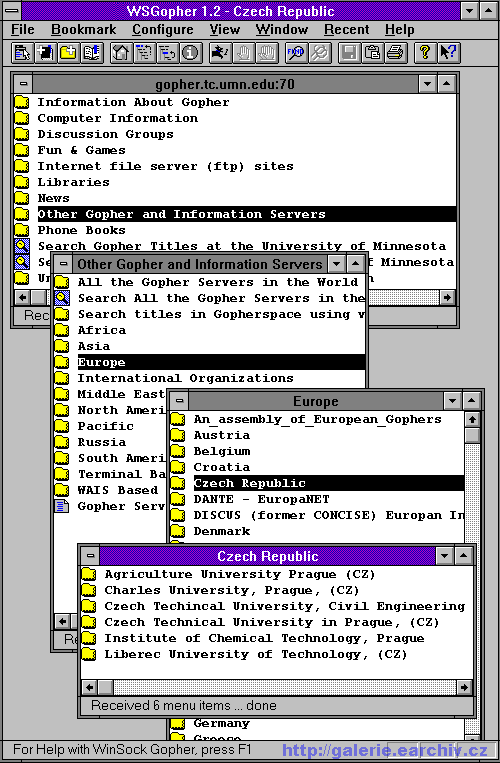Select An_assembly_of_European_Gophers entry
Image resolution: width=500 pixels, height=763 pixels.
[318, 419]
